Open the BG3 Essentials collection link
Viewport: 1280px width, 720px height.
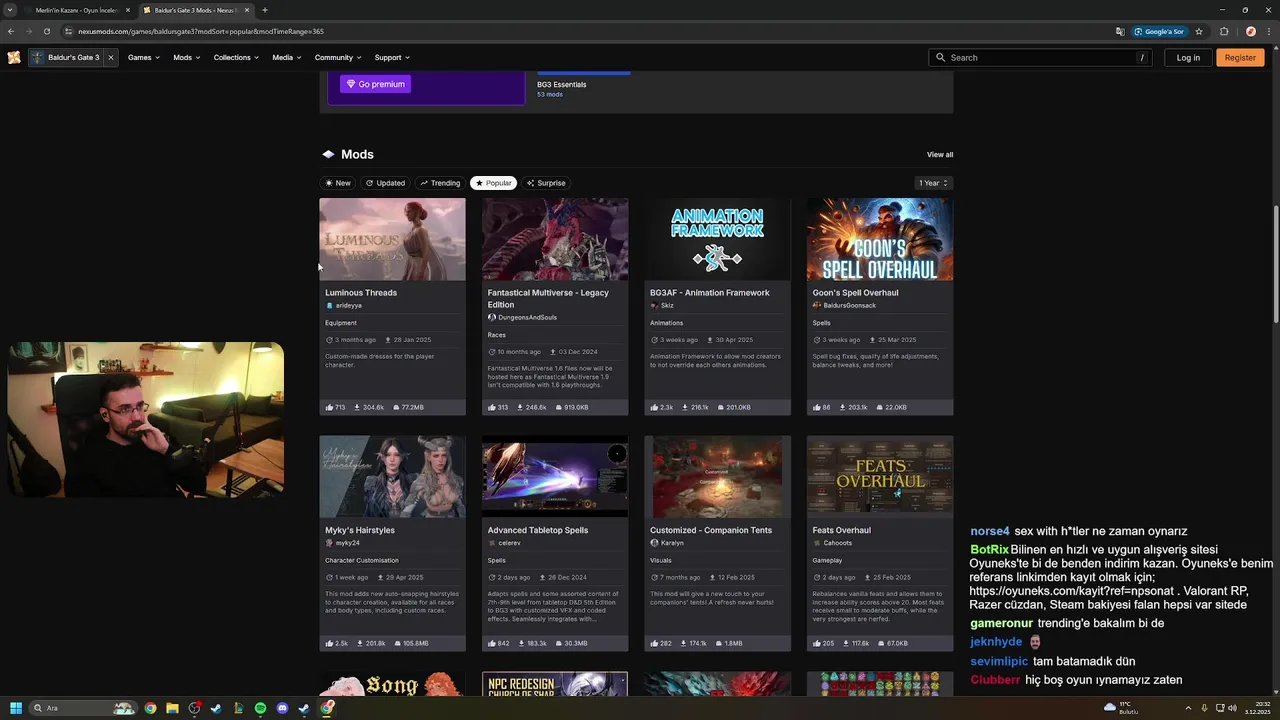(x=561, y=84)
